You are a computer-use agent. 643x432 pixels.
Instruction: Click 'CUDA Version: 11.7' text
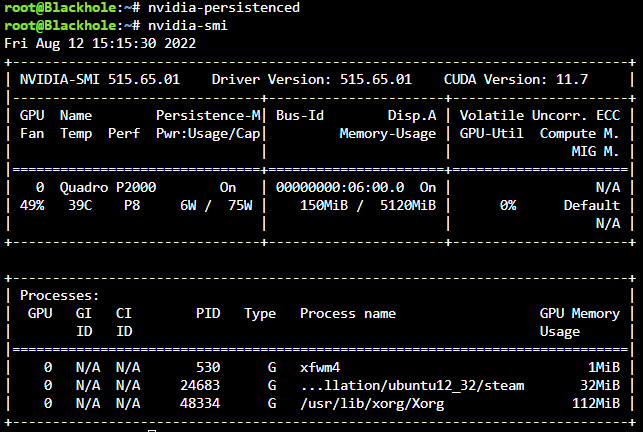[516, 79]
